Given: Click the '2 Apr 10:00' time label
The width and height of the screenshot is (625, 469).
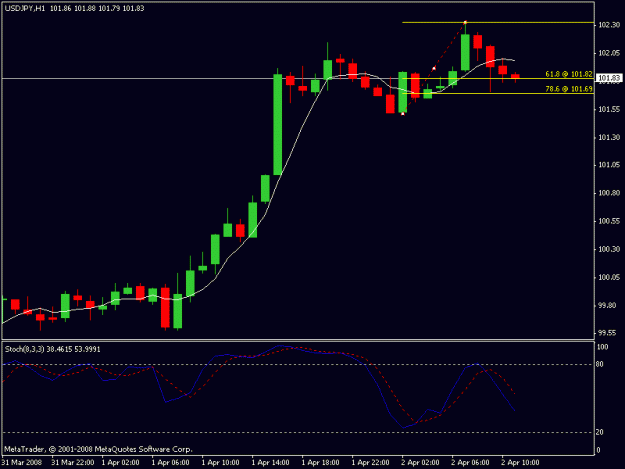Looking at the screenshot, I should click(520, 463).
